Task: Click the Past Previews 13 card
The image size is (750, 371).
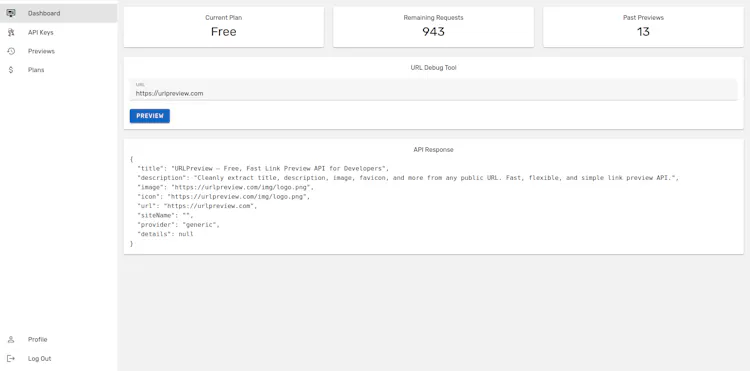Action: (x=643, y=27)
